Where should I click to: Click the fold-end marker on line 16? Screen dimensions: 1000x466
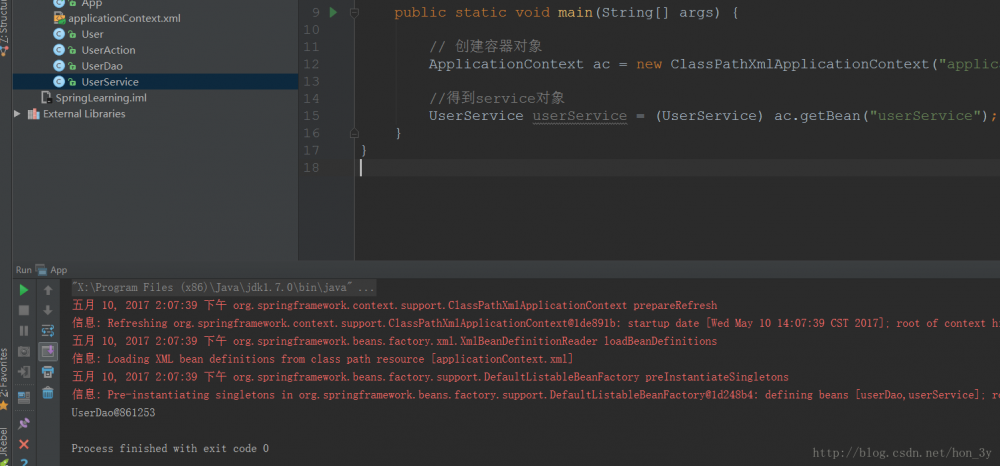(354, 133)
